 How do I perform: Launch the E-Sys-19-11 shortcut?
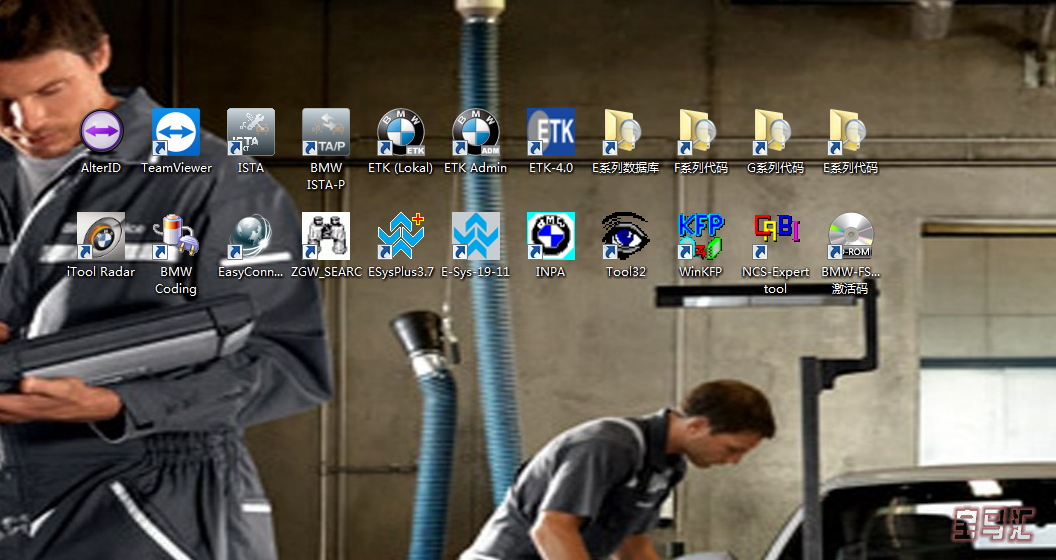tap(475, 236)
